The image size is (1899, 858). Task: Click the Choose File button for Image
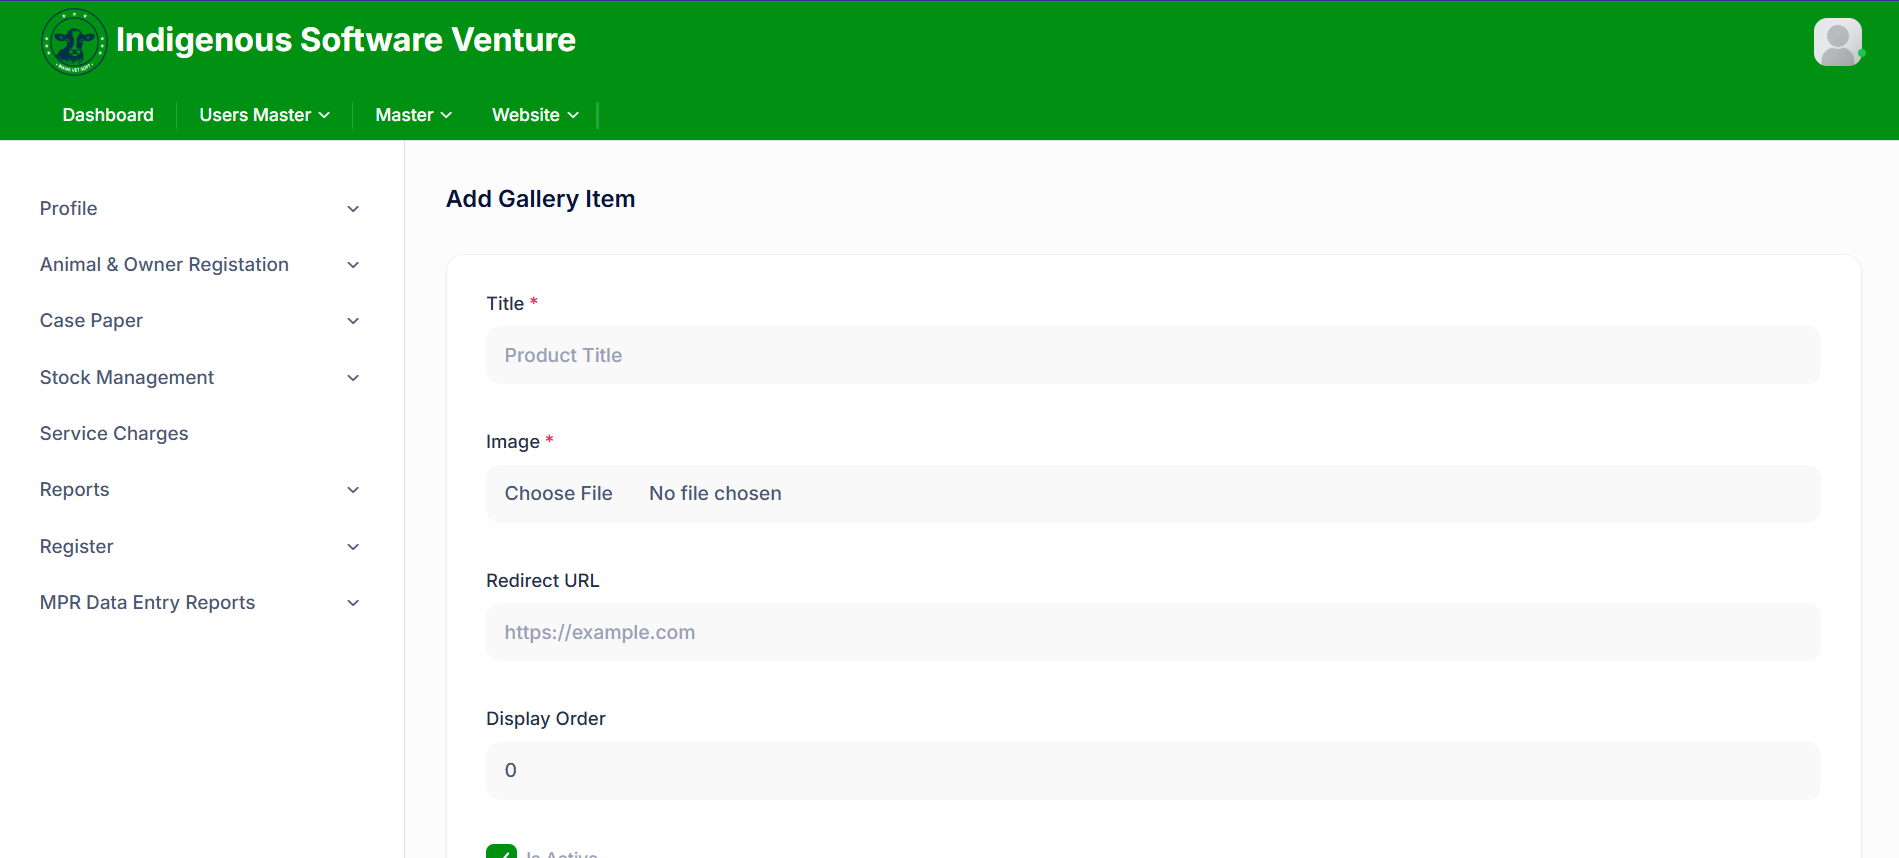[x=558, y=493]
